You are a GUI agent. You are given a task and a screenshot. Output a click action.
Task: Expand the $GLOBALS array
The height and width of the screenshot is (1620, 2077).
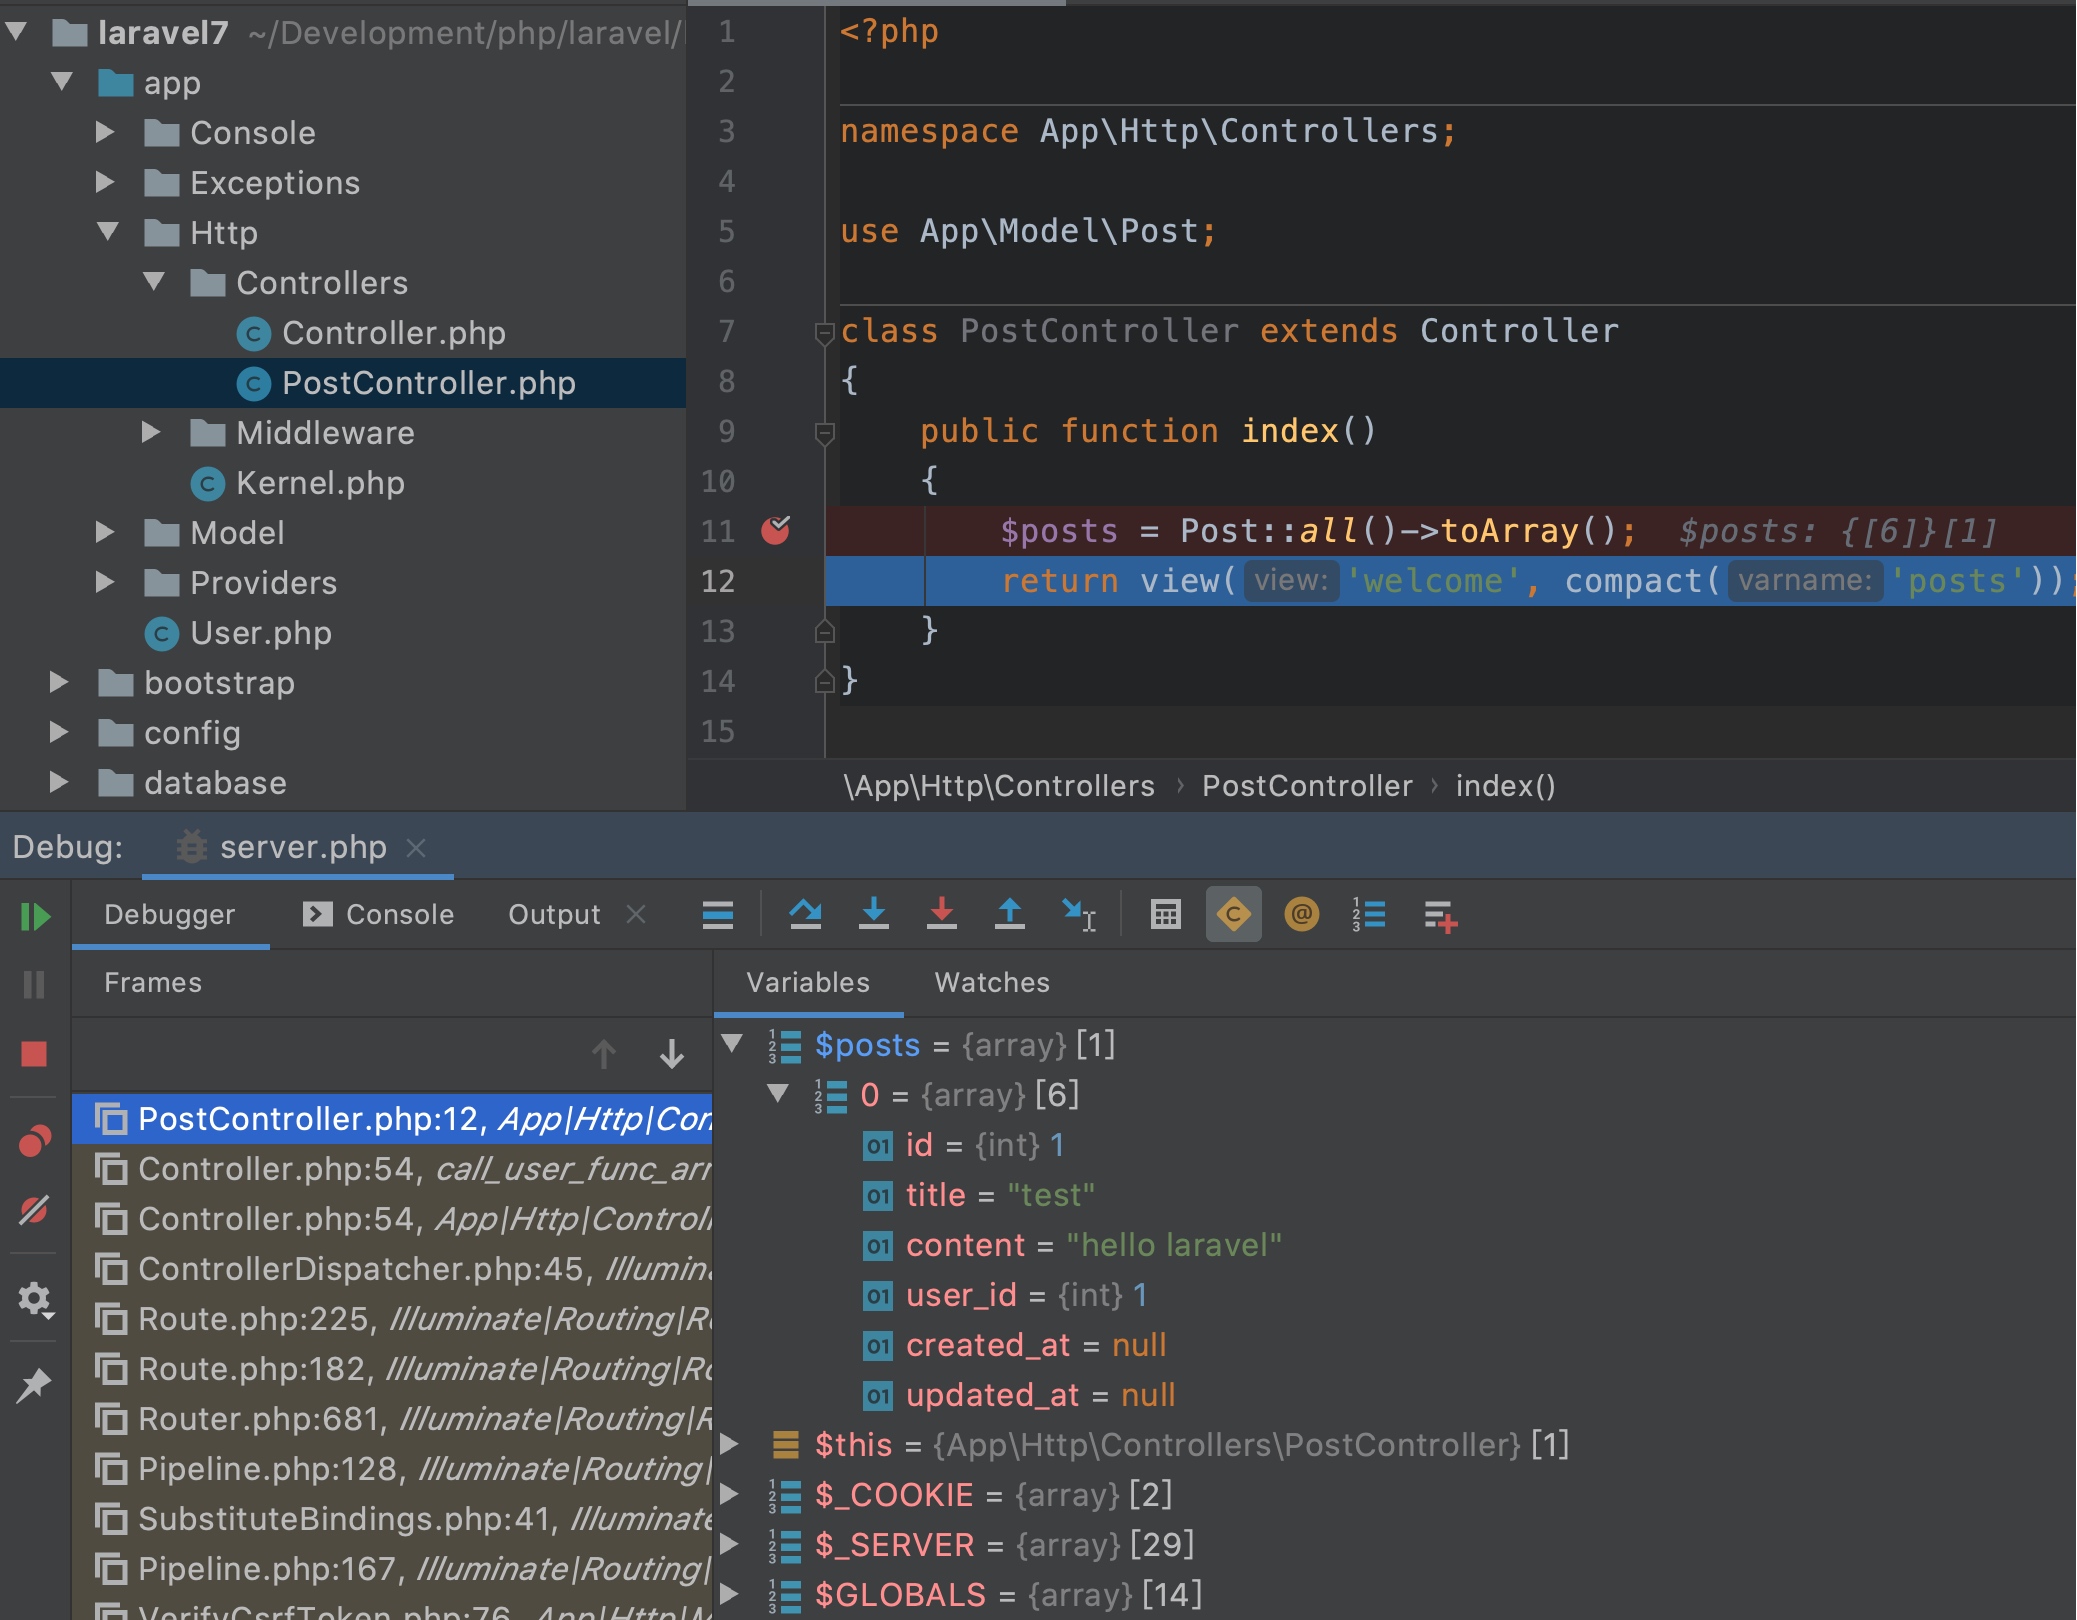tap(730, 1594)
